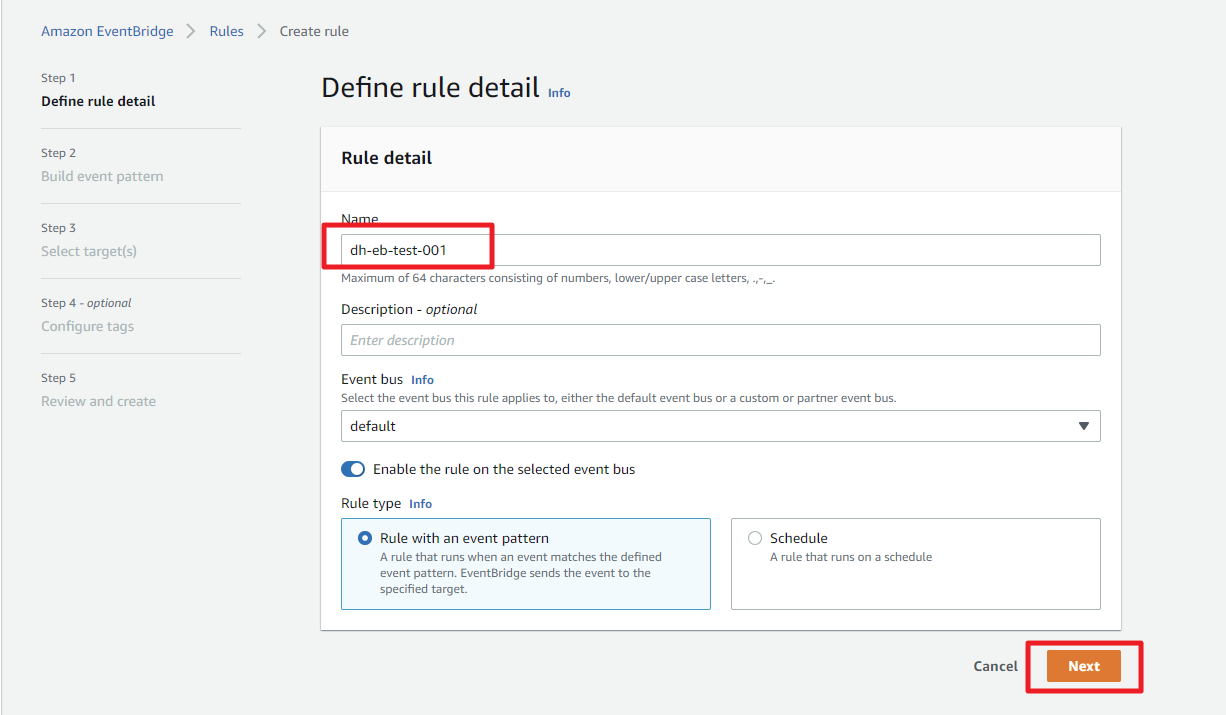Open the Rules breadcrumb link
This screenshot has height=715, width=1226.
tap(226, 31)
